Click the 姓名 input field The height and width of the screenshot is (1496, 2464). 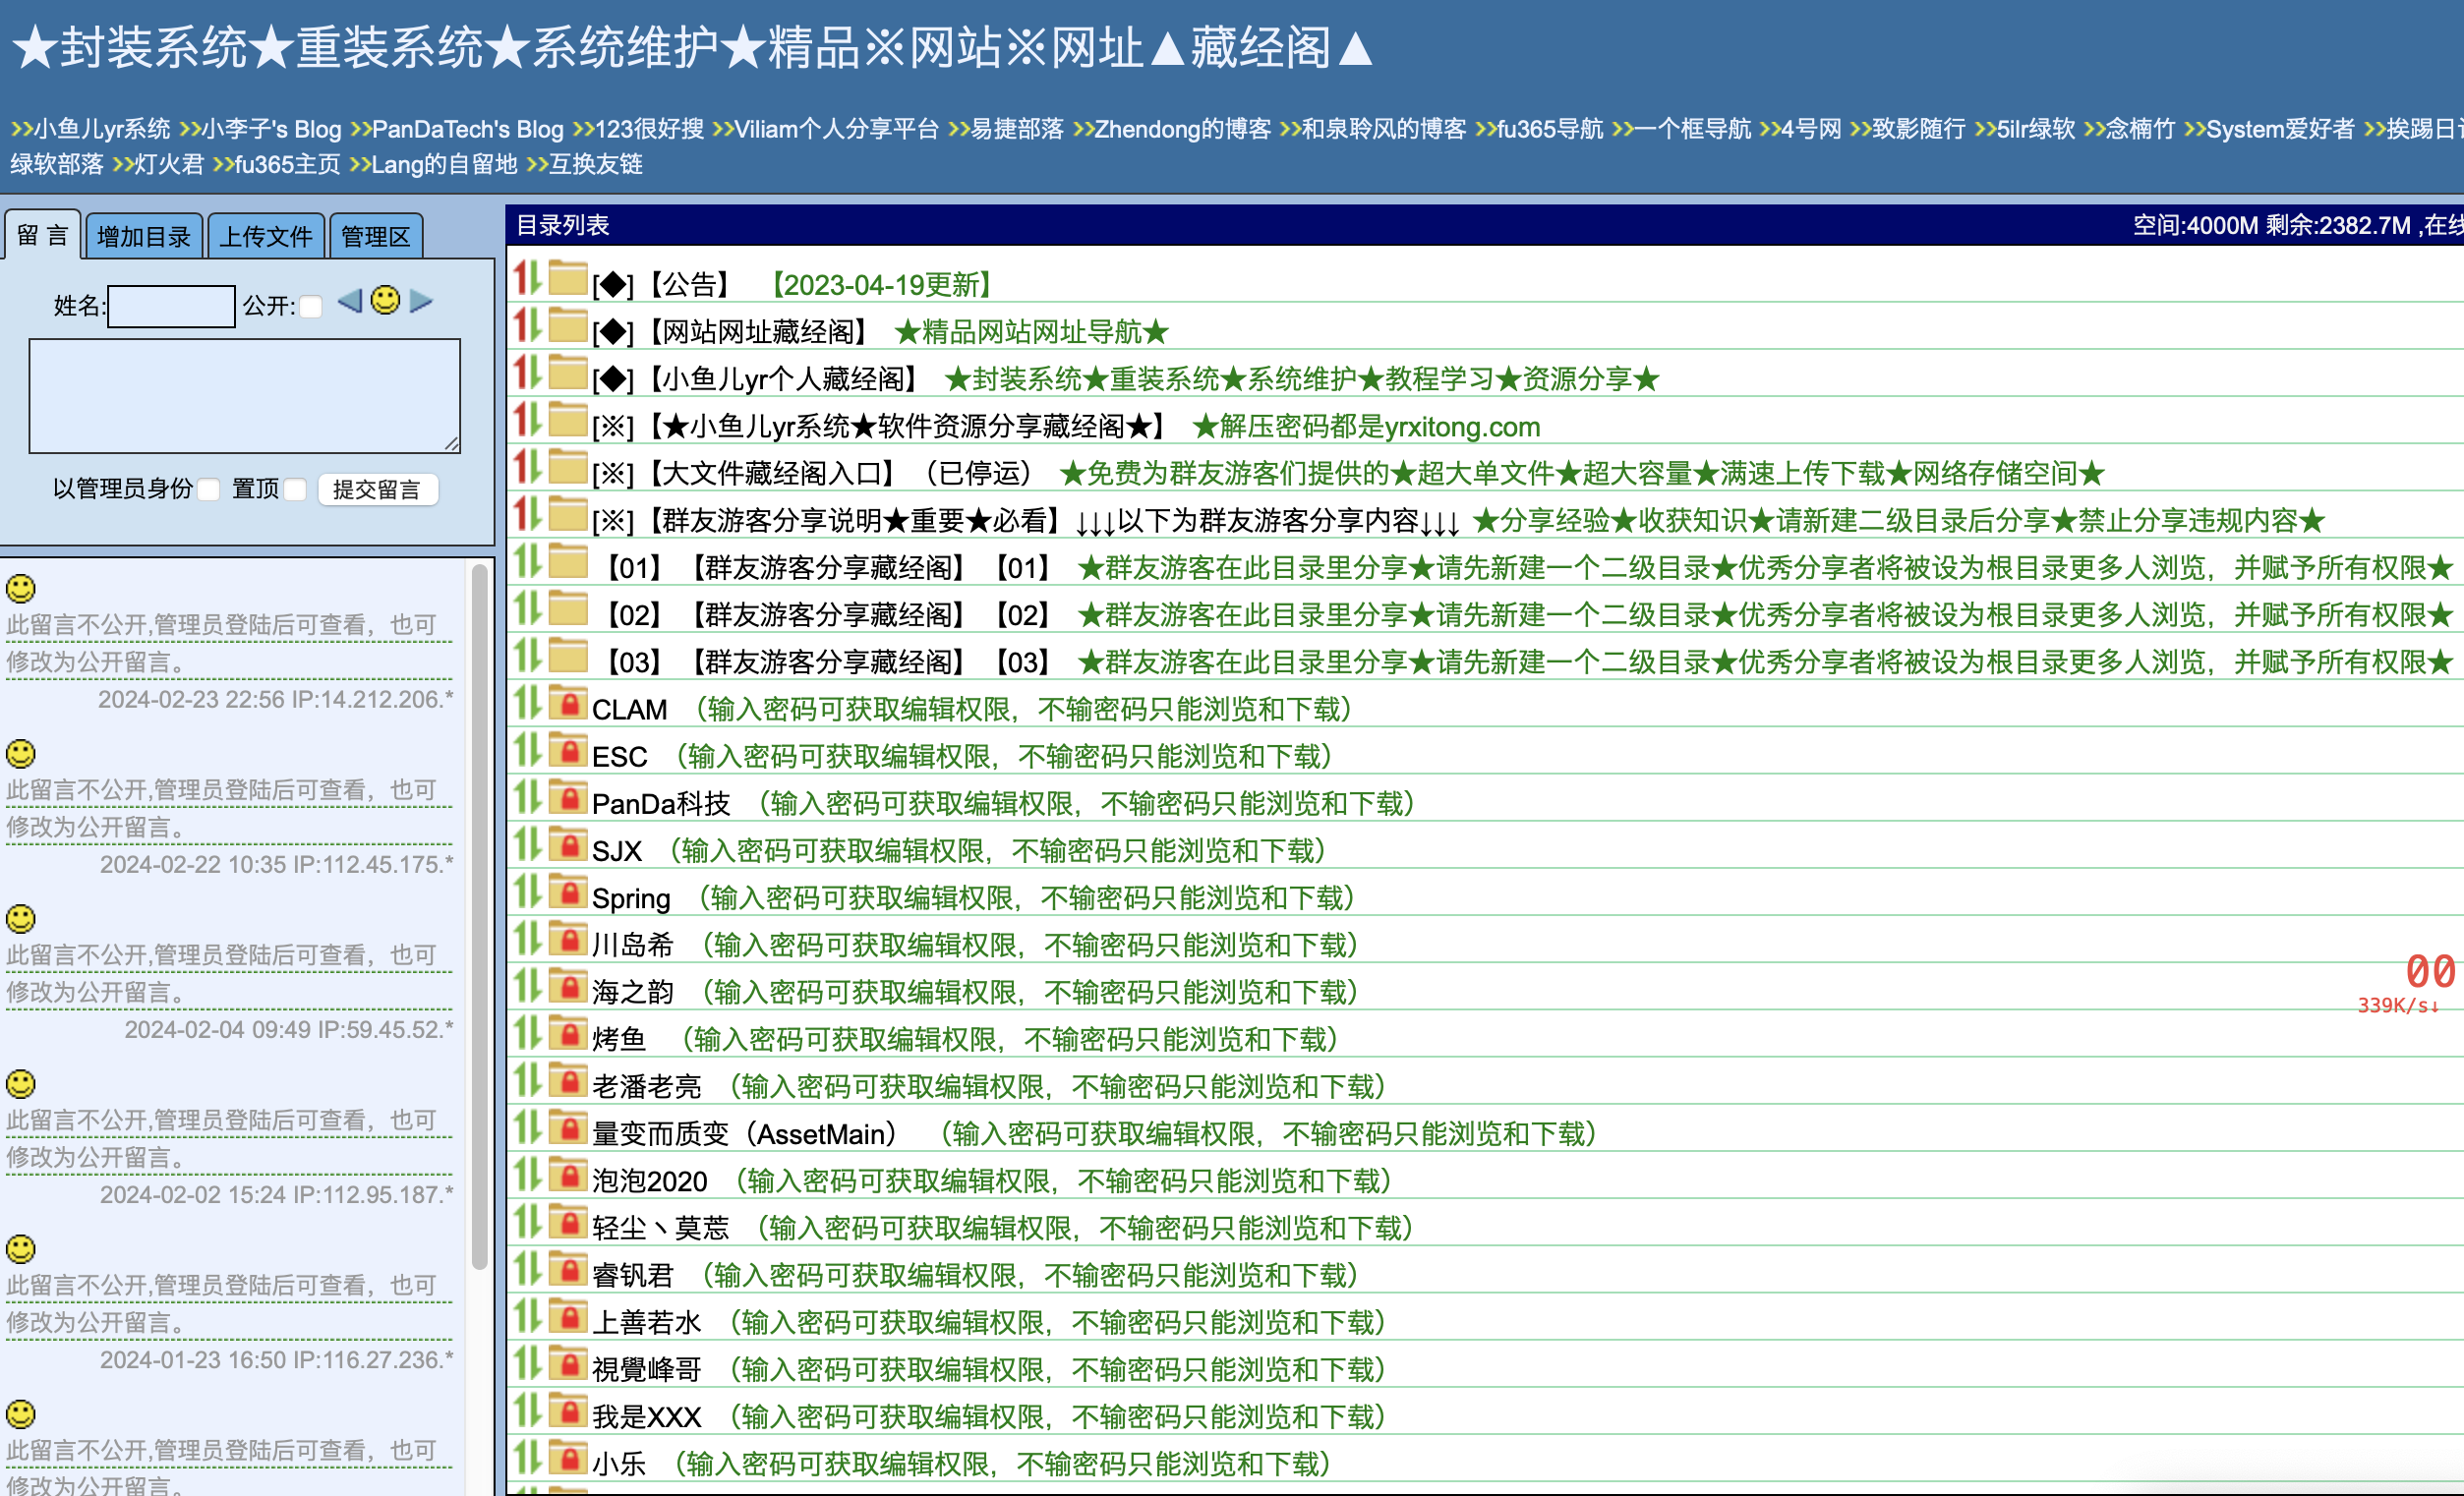171,306
